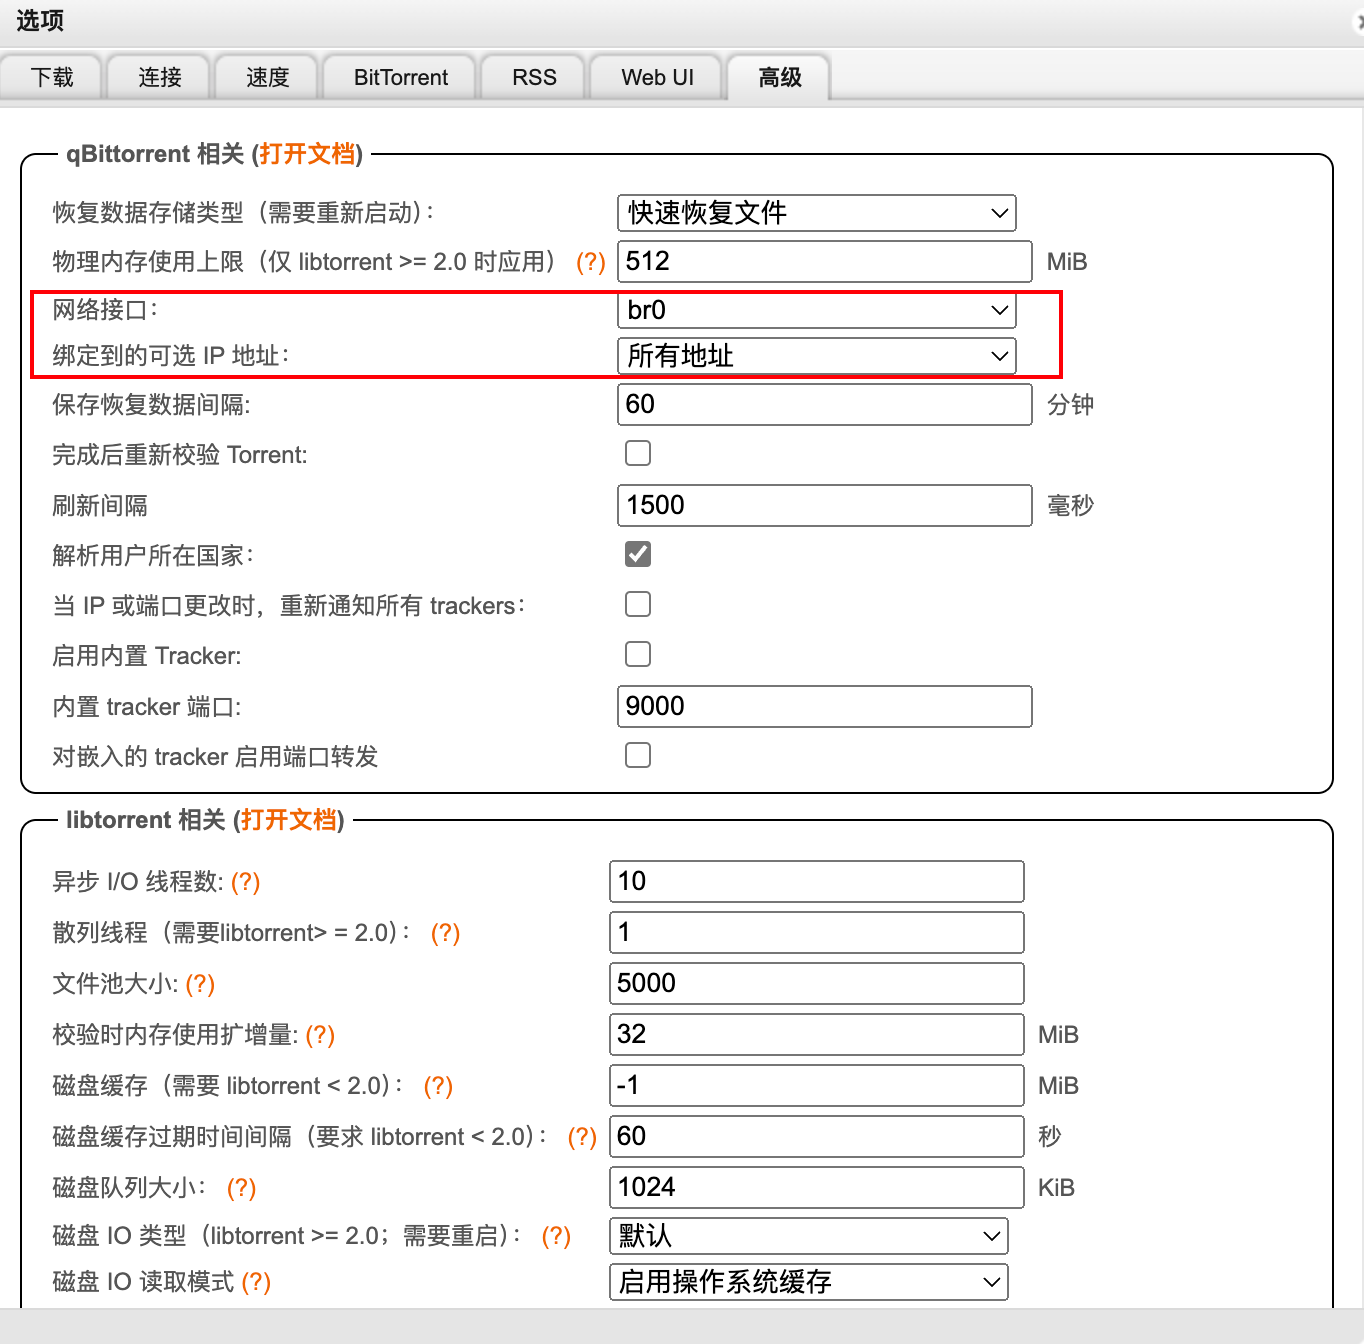Viewport: 1364px width, 1344px height.
Task: Uncheck the 解析用户所在国家 checkbox
Action: (x=638, y=554)
